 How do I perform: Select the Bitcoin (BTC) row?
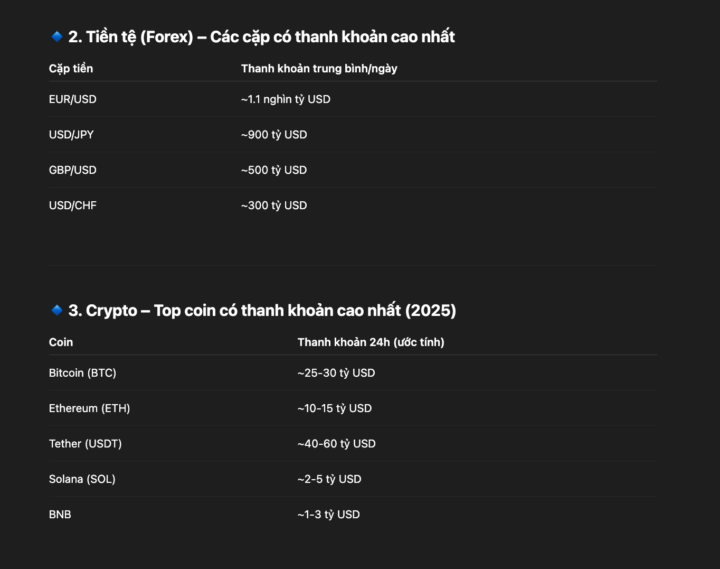tap(353, 373)
